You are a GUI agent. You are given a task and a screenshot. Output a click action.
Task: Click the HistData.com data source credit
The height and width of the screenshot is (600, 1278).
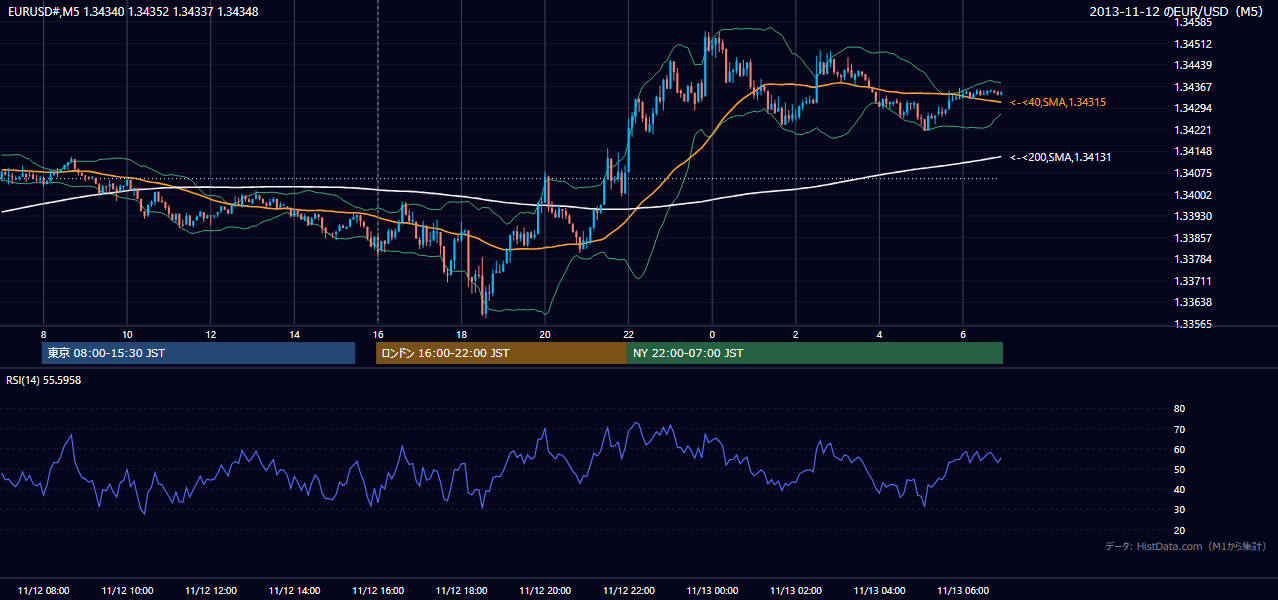(x=1185, y=546)
